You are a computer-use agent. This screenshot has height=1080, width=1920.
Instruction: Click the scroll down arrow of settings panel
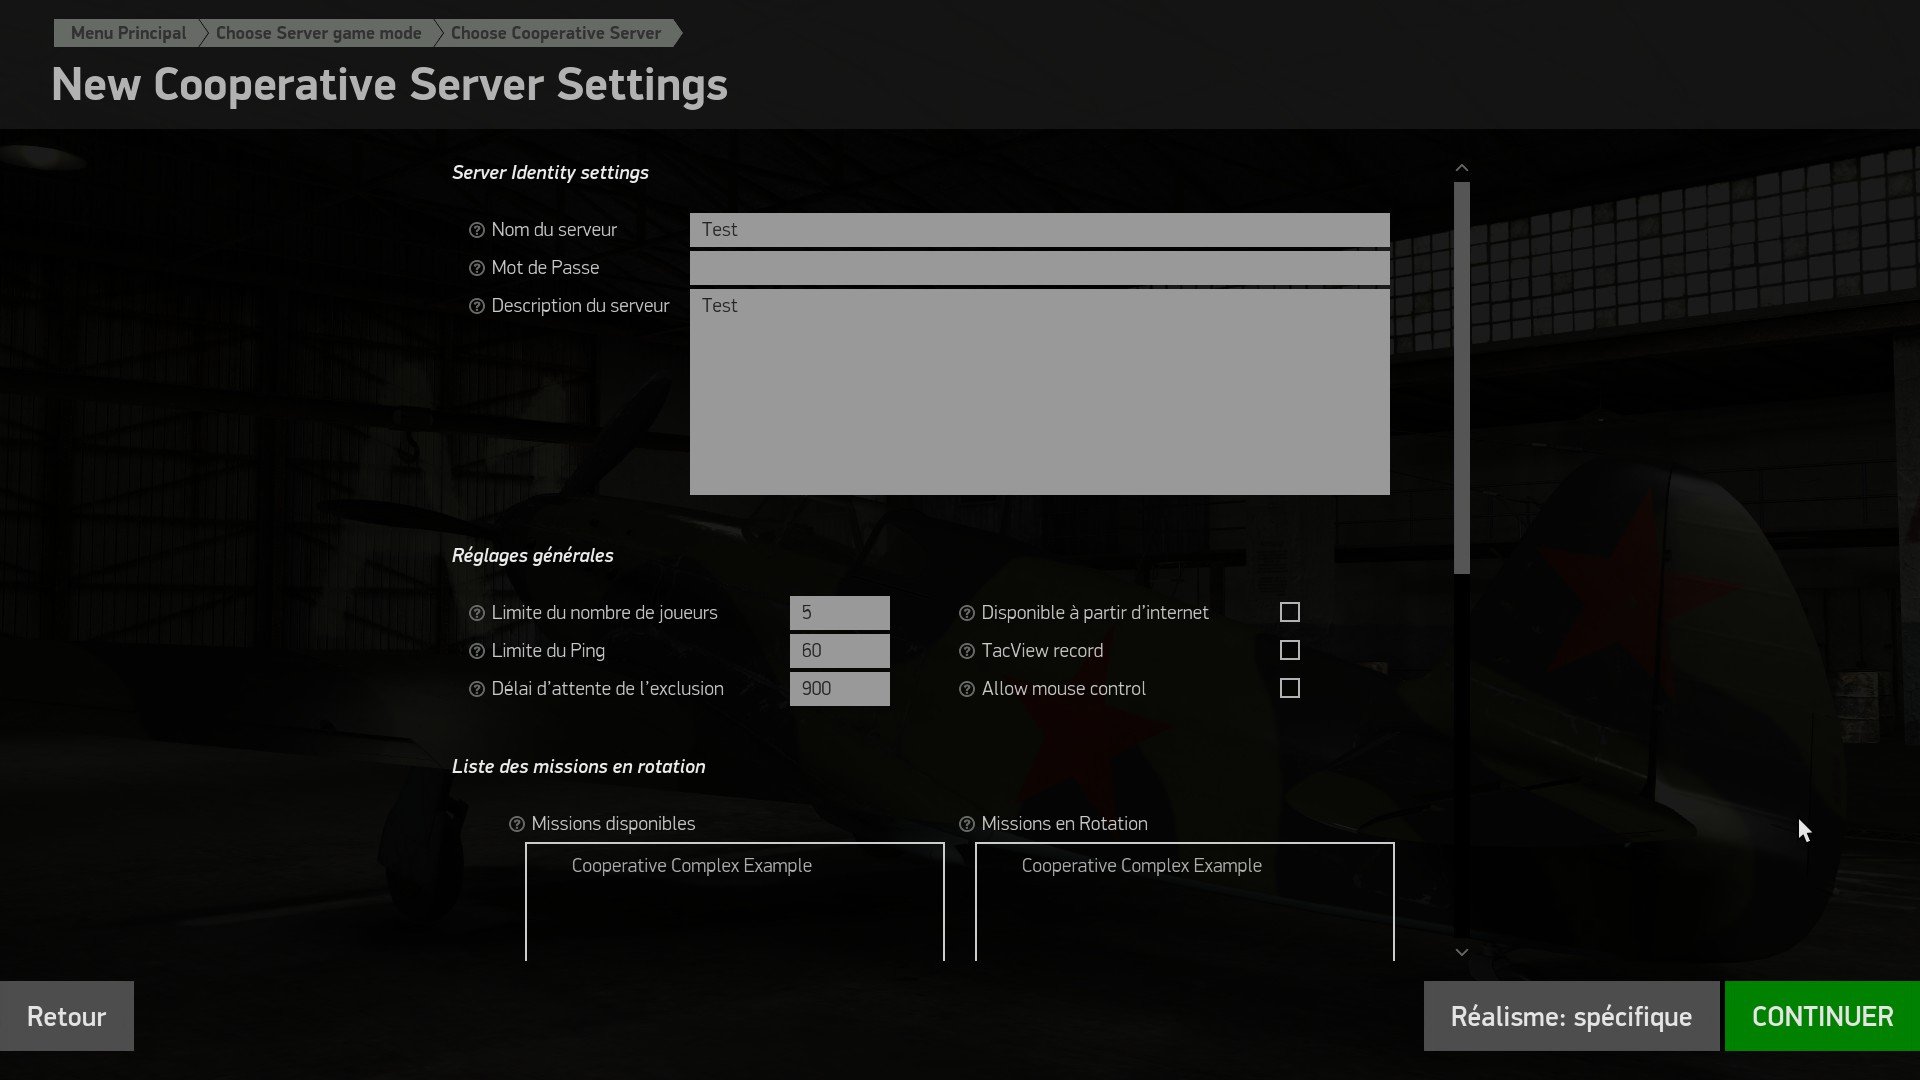(x=1462, y=952)
